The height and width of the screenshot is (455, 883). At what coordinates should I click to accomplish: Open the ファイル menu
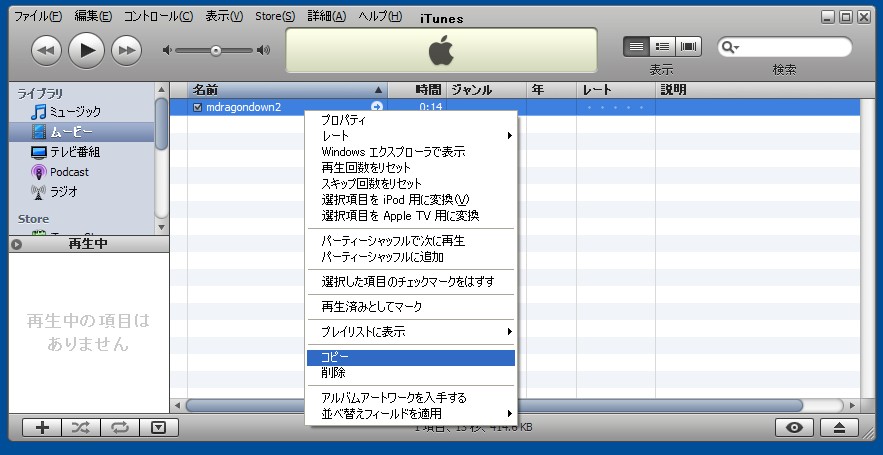38,16
